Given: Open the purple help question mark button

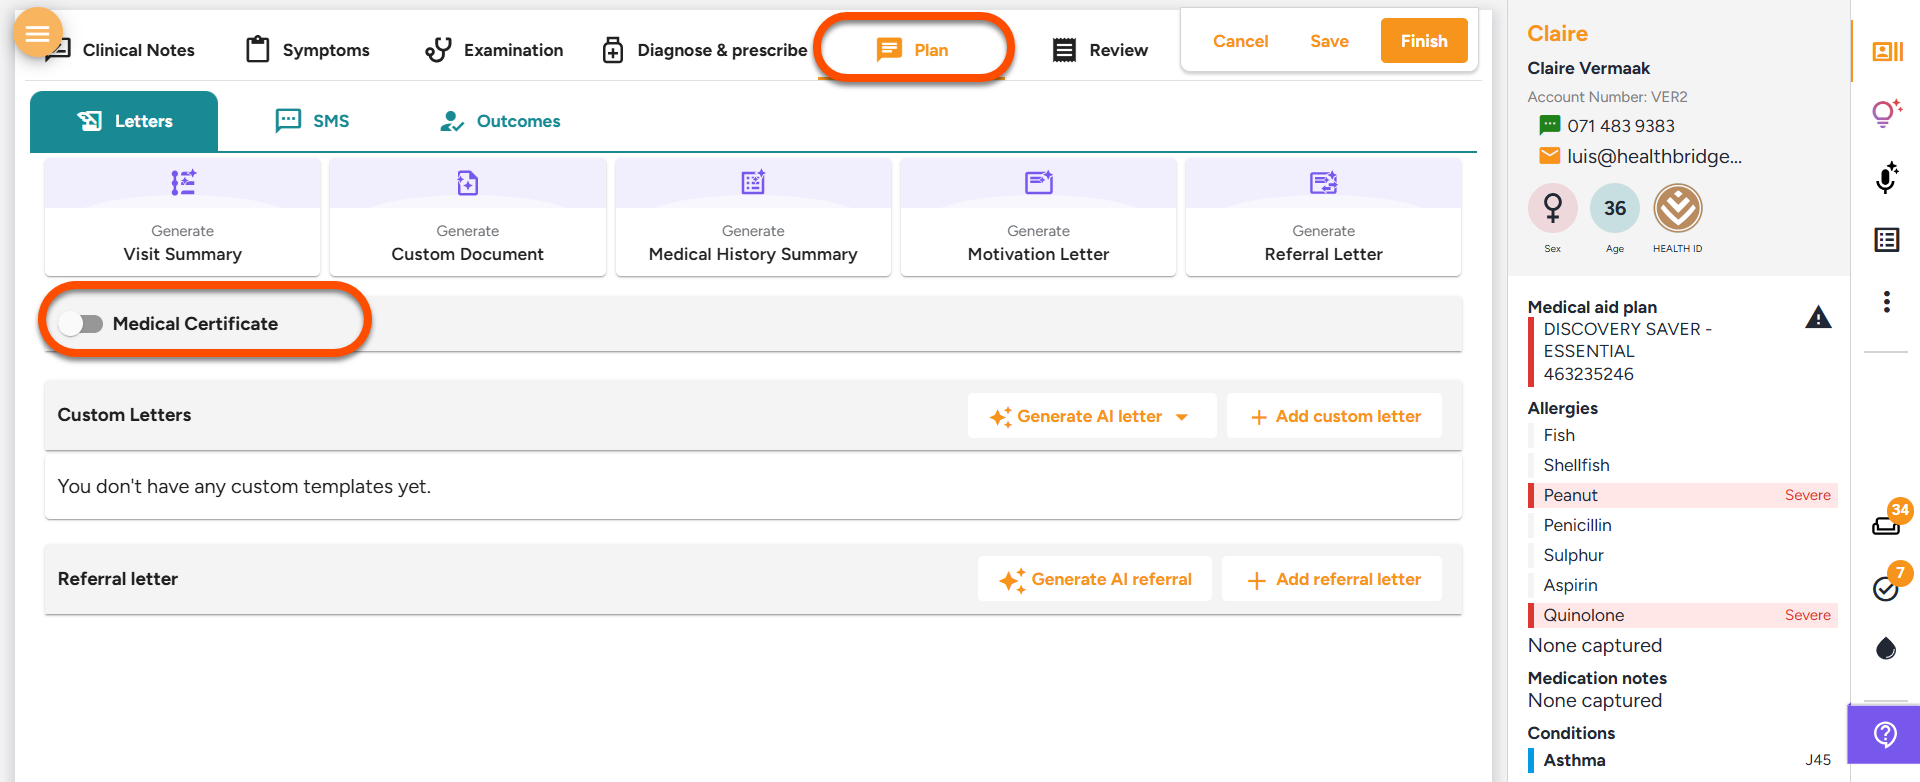Looking at the screenshot, I should [x=1885, y=735].
